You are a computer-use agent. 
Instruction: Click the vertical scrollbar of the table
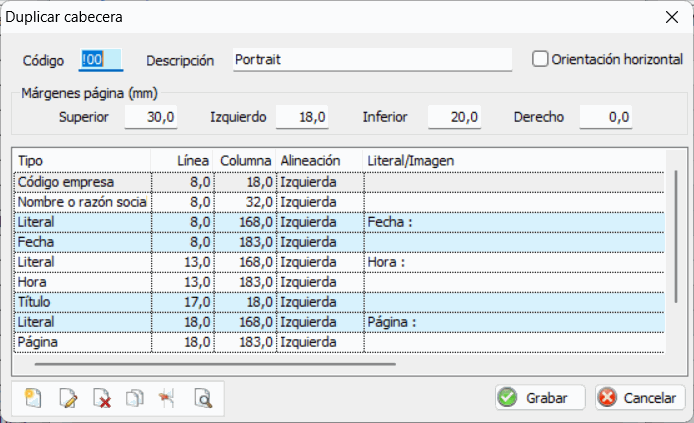coord(676,237)
